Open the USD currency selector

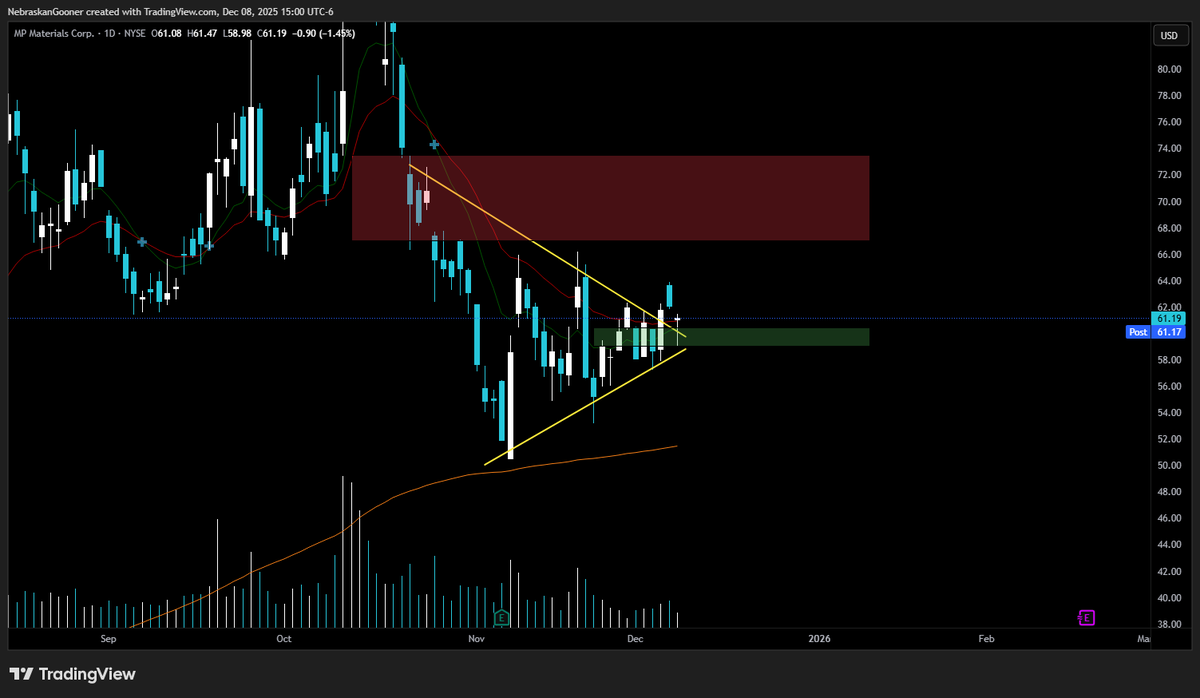[1168, 35]
